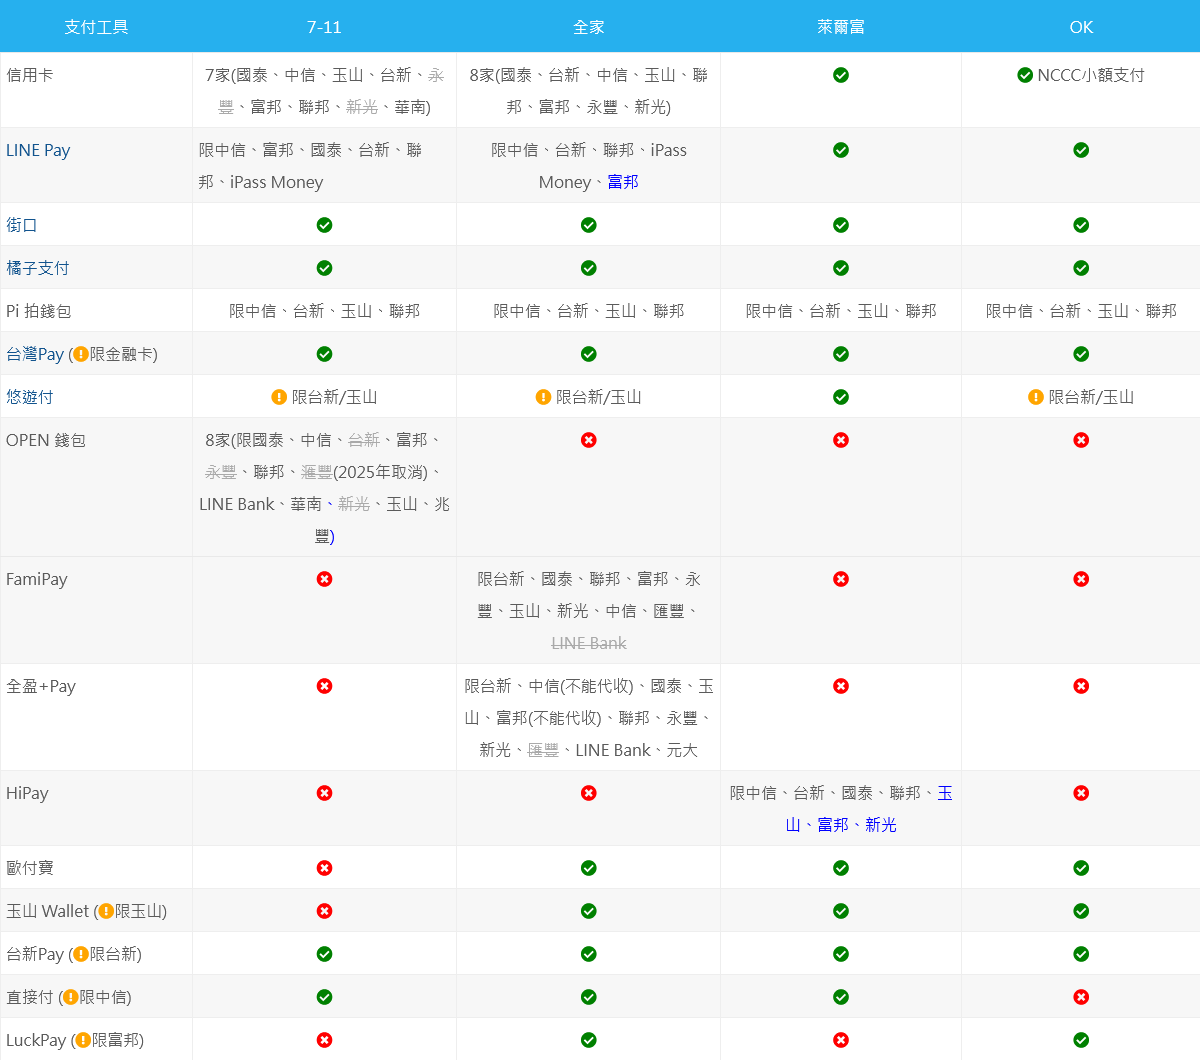Click the HiPay row label

point(27,793)
